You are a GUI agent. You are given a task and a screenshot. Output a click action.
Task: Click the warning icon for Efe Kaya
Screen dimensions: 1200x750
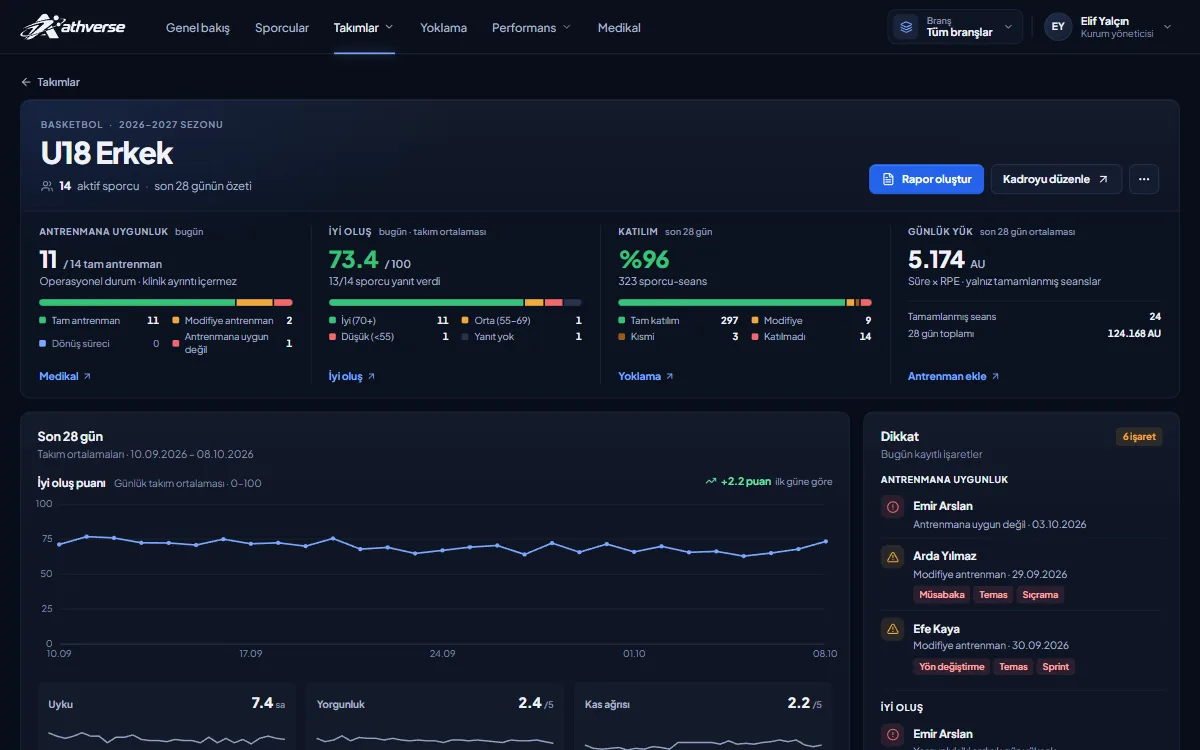[892, 630]
